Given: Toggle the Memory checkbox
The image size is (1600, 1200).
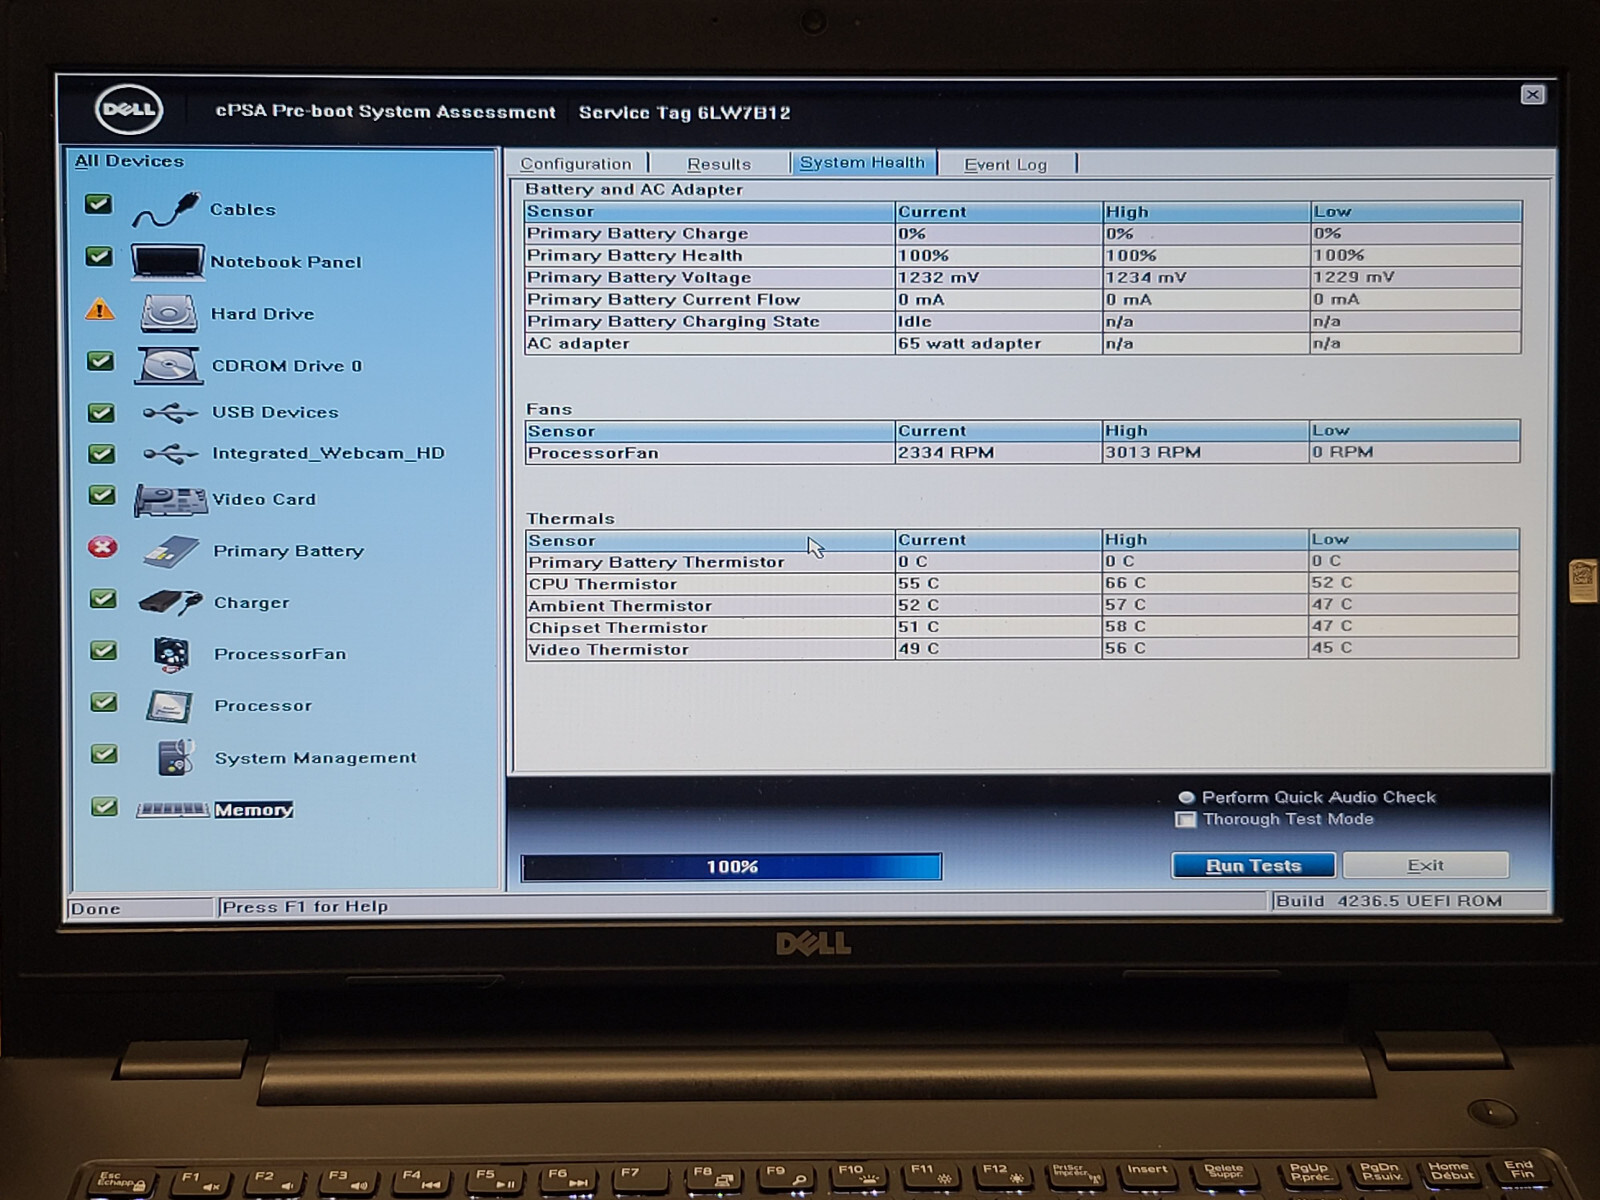Looking at the screenshot, I should coord(104,806).
